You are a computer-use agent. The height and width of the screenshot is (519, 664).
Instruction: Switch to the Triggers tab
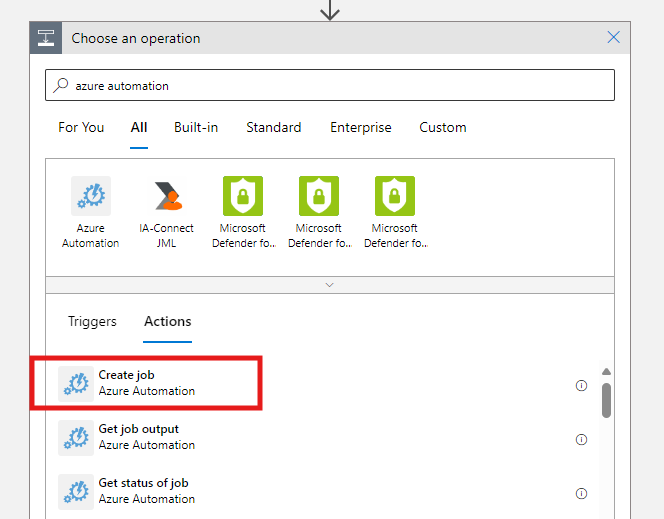click(x=92, y=321)
